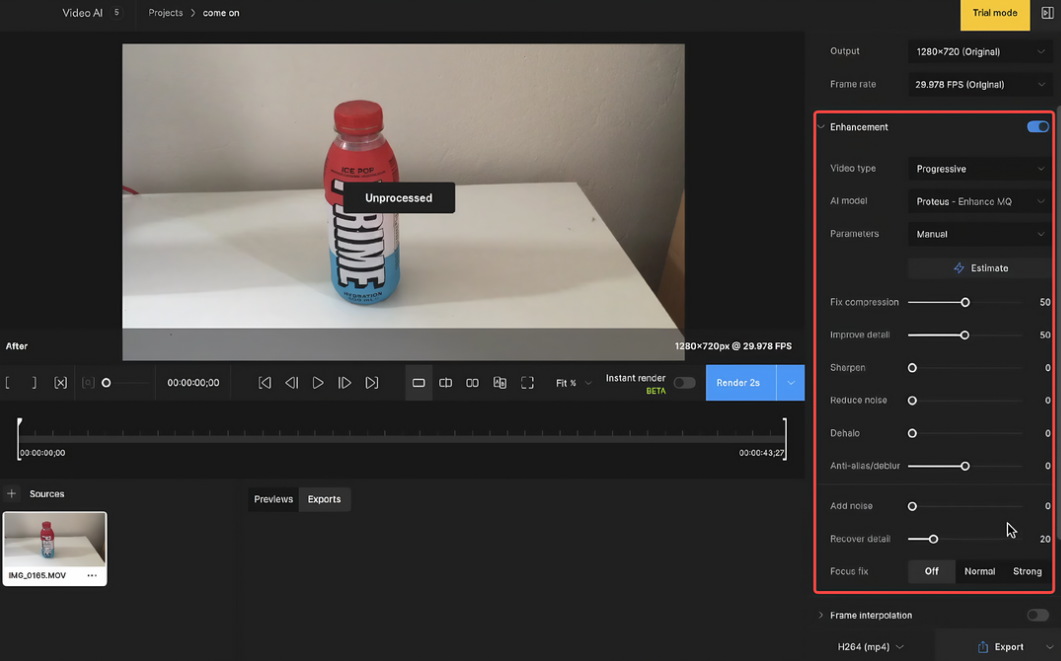Click Projects in the breadcrumb menu
1061x661 pixels.
(165, 13)
